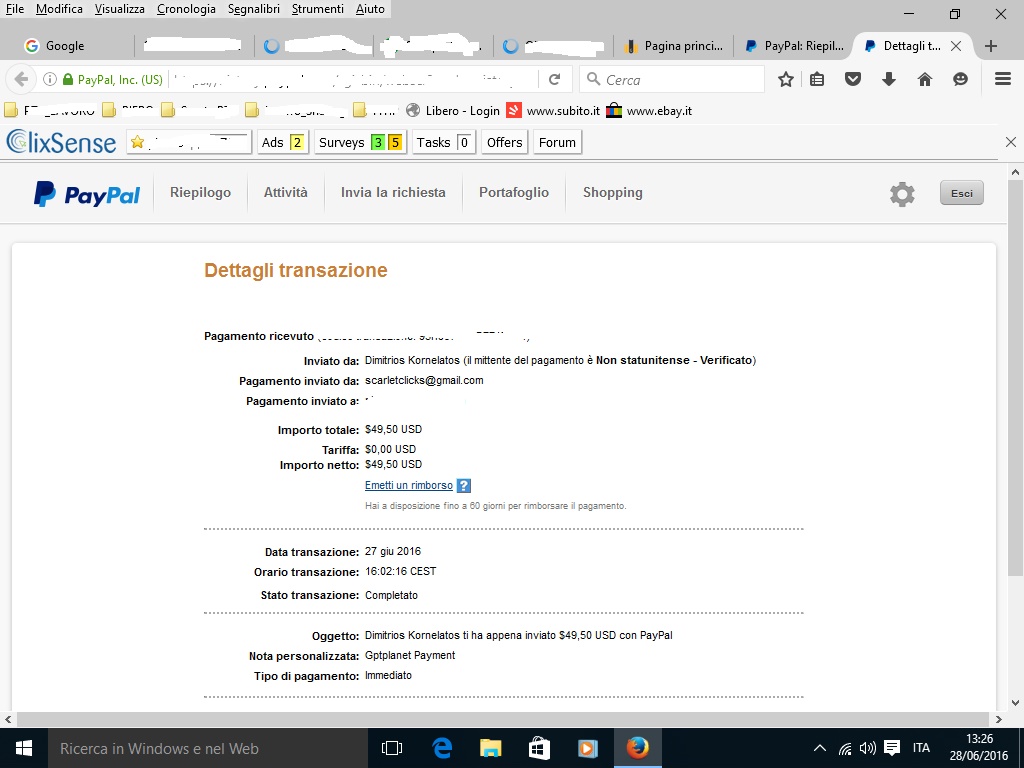Open the Pocket icon in Firefox toolbar
The image size is (1024, 768).
click(x=853, y=80)
